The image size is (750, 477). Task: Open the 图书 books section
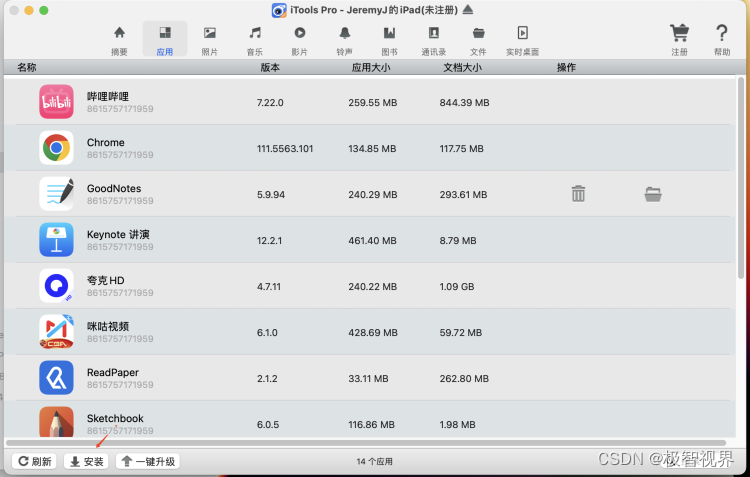coord(389,40)
